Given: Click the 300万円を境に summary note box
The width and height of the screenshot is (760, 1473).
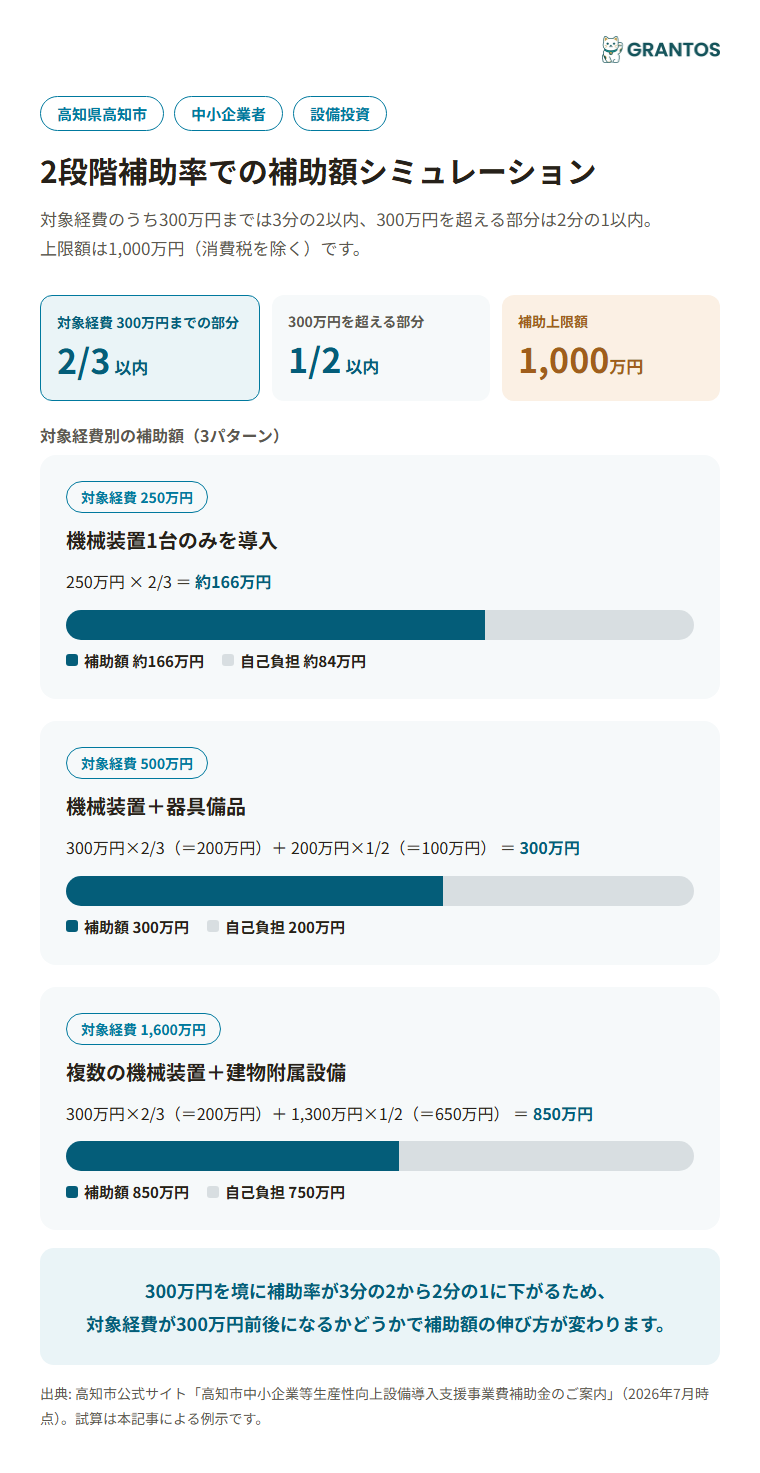Looking at the screenshot, I should (x=380, y=1306).
